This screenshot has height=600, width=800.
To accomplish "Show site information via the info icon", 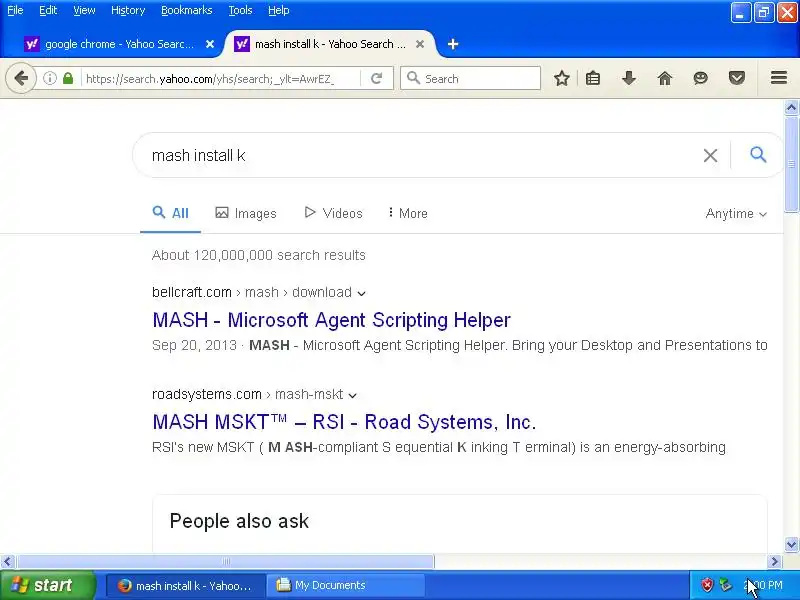I will (x=49, y=78).
